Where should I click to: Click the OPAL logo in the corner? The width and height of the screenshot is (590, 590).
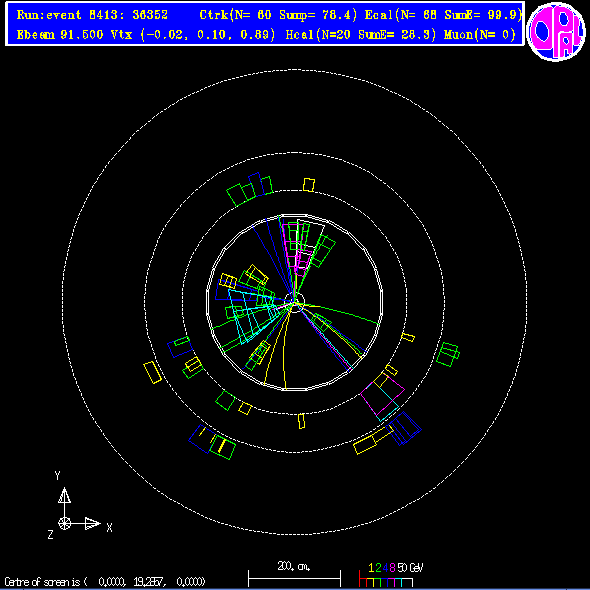(x=556, y=31)
